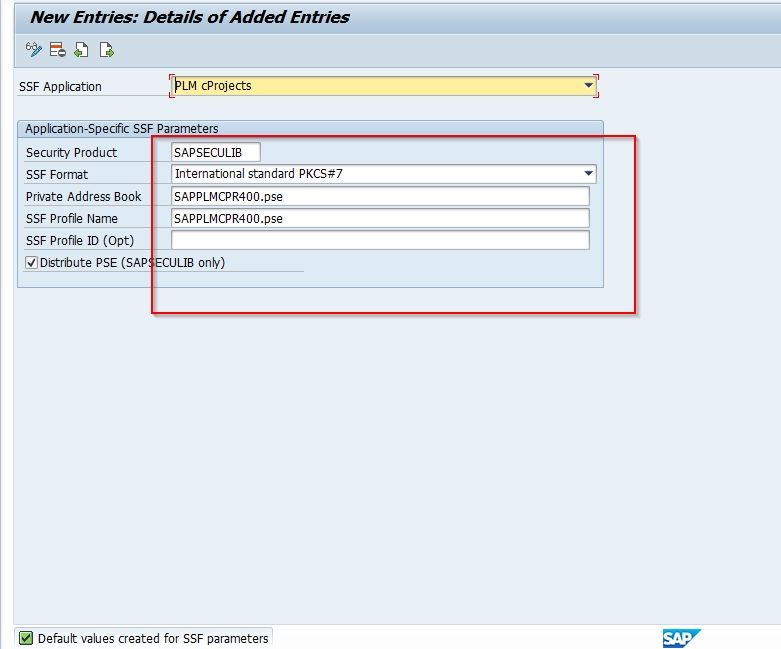The image size is (781, 649).
Task: Click the Security Product field label
Action: coord(71,152)
